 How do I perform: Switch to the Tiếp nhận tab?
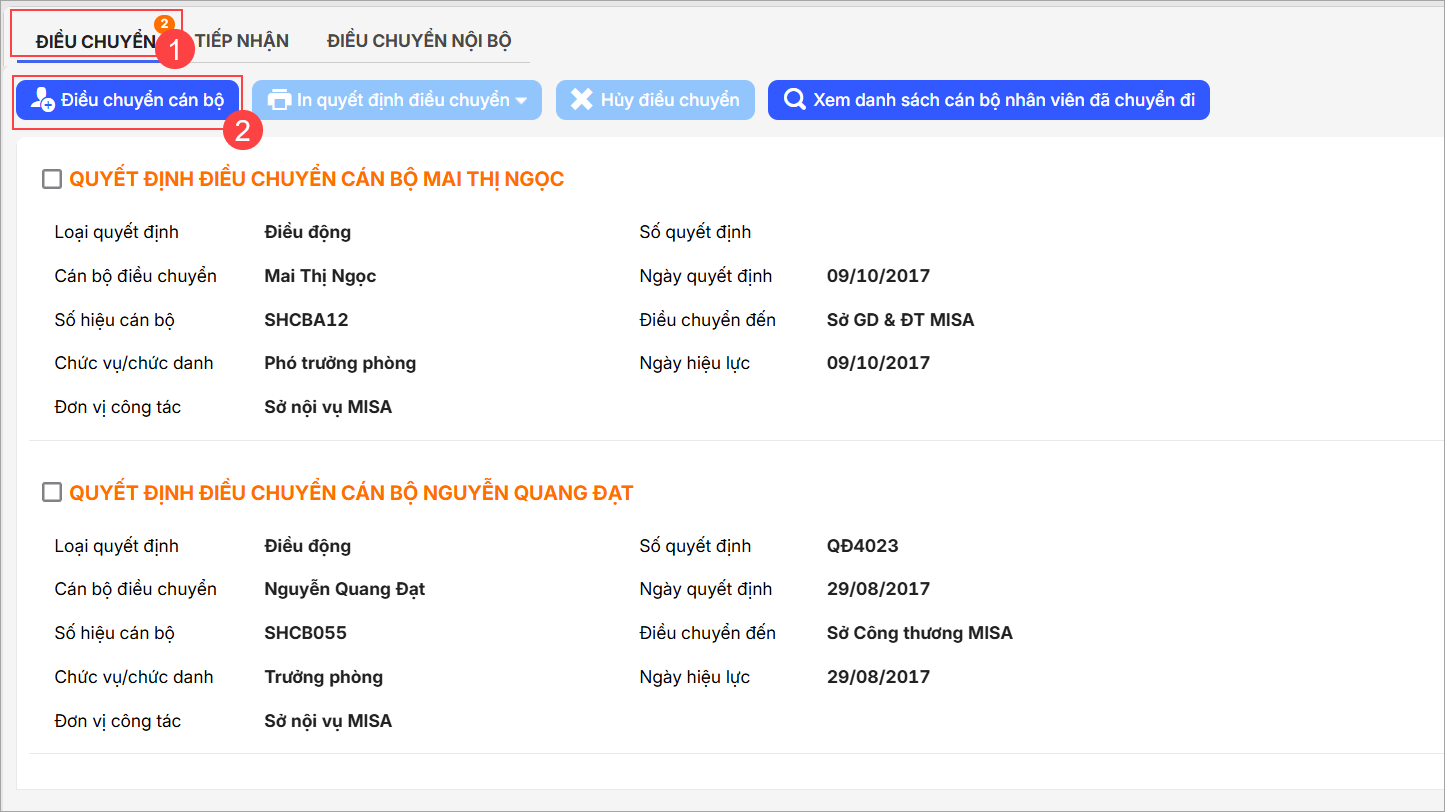(x=242, y=41)
